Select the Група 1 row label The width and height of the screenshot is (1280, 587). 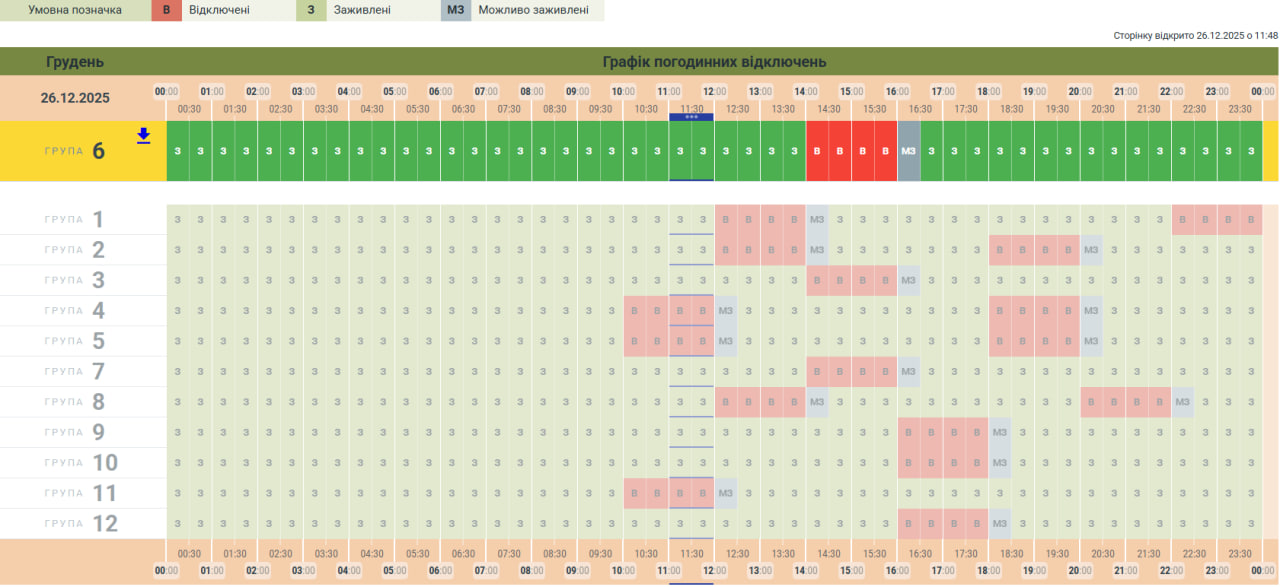[x=75, y=220]
